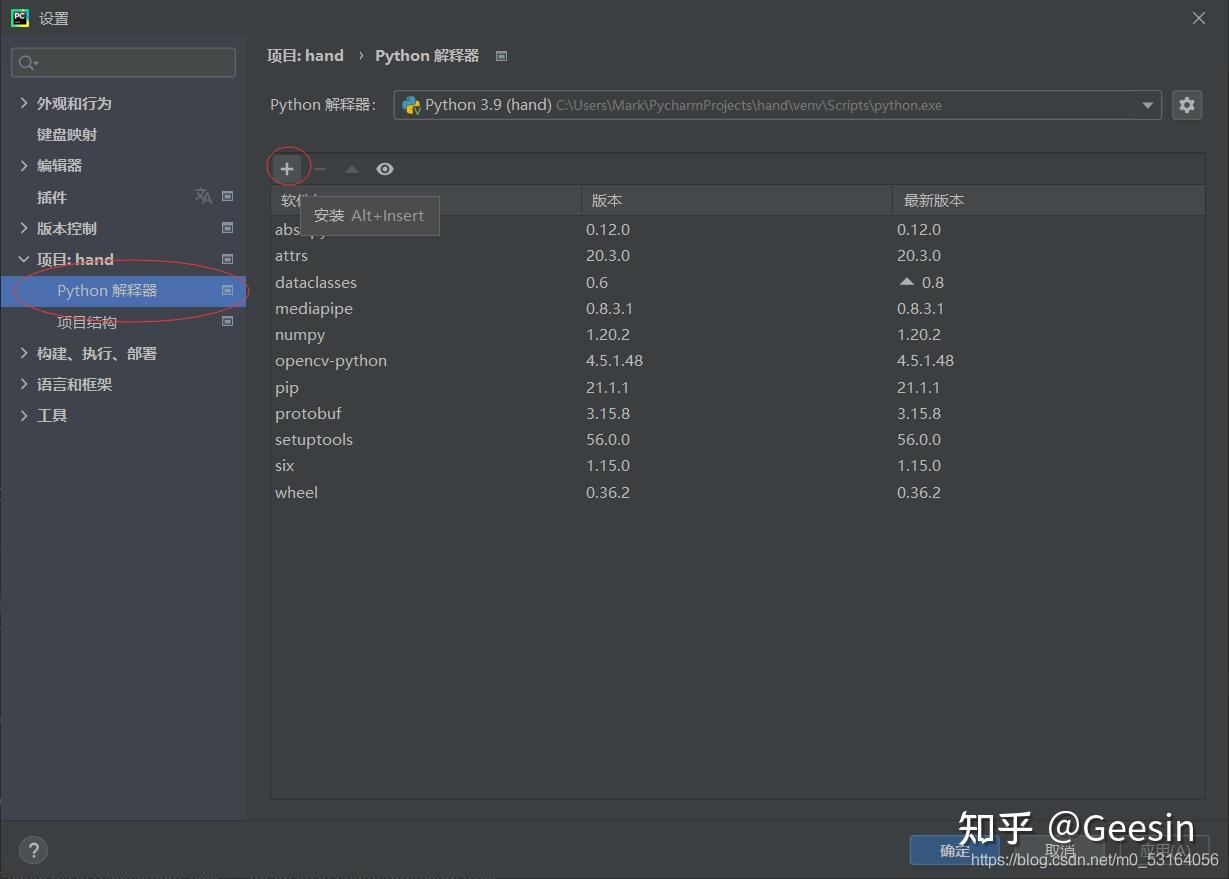Click the translation icon next to 插件
This screenshot has height=879, width=1229.
pos(202,197)
